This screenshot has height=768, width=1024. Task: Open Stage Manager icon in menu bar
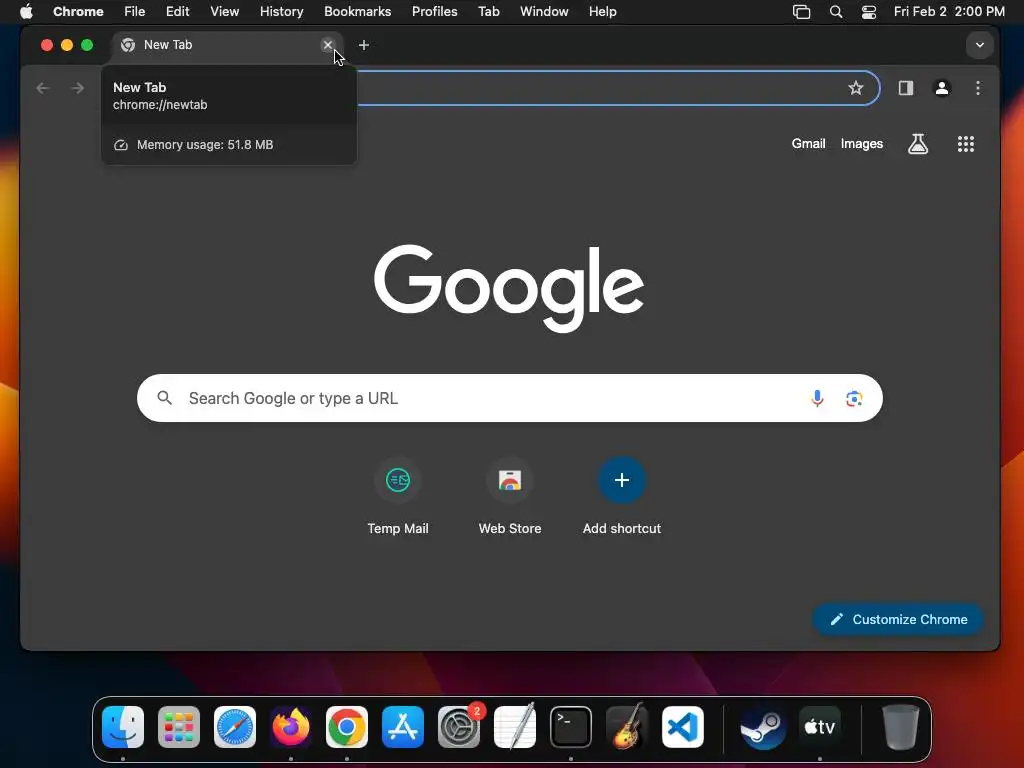[801, 12]
